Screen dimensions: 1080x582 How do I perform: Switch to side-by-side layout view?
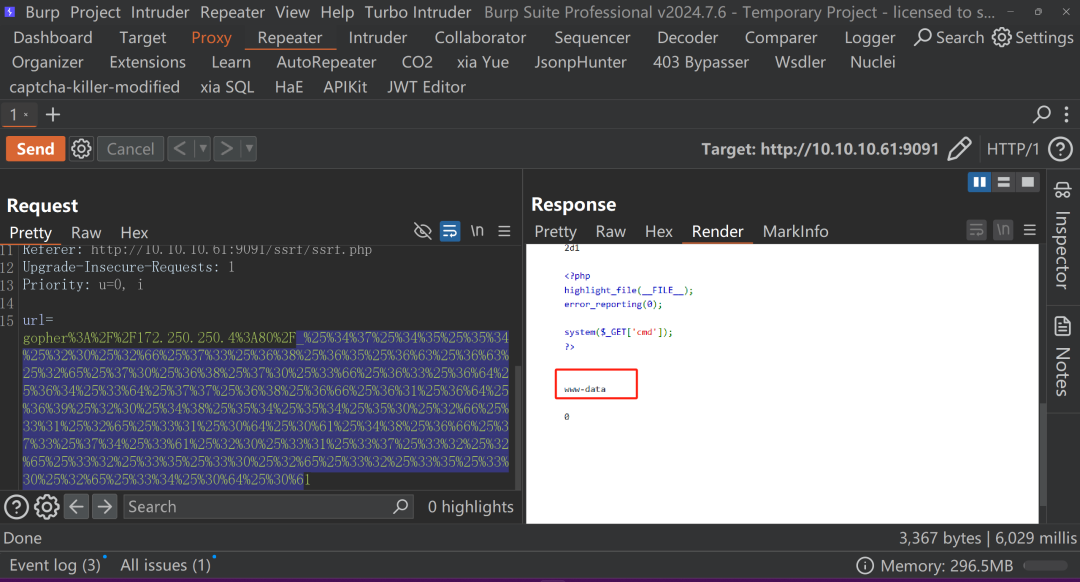pyautogui.click(x=979, y=182)
